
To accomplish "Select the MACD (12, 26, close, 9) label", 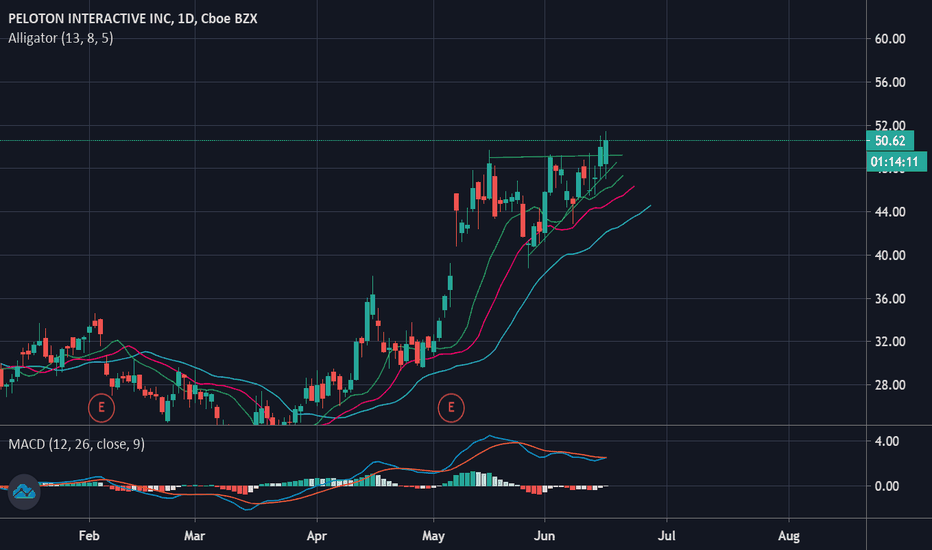I will (77, 444).
